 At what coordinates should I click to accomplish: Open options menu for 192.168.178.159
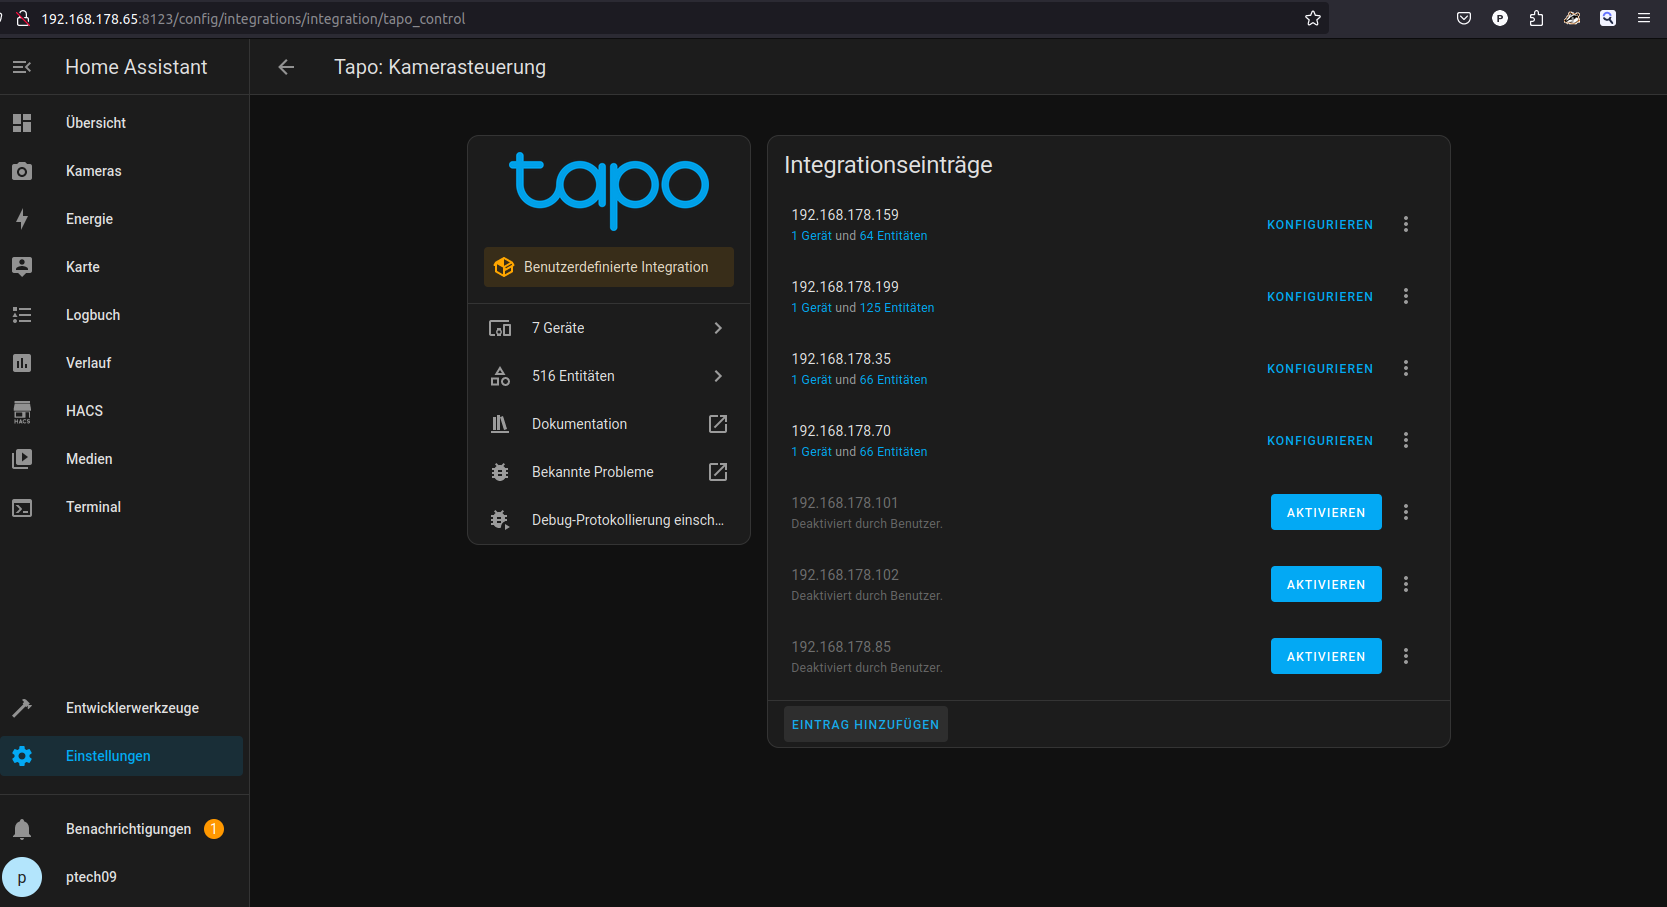[x=1406, y=224]
